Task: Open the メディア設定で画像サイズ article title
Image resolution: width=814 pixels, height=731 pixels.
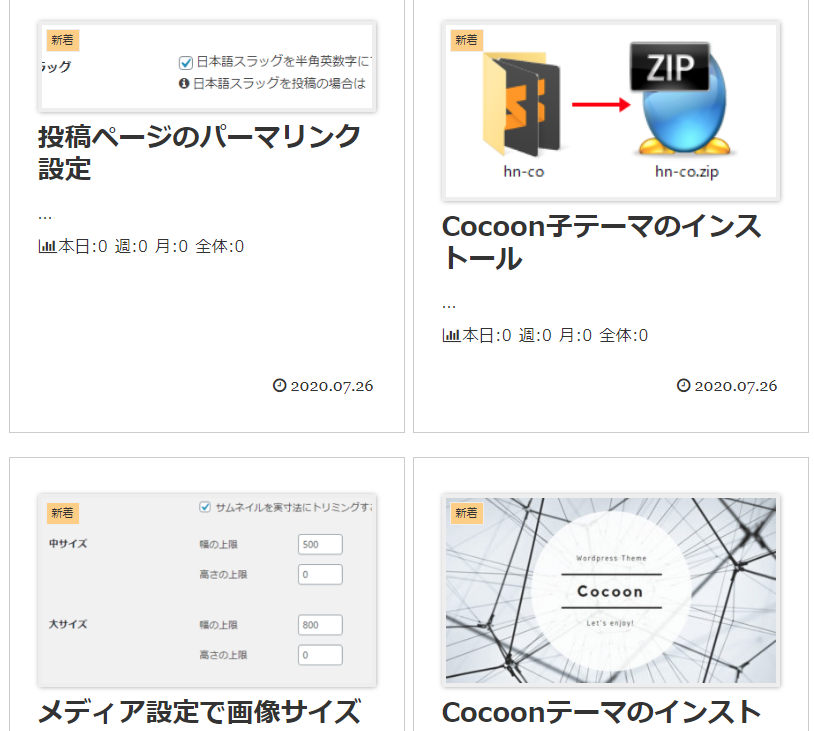Action: click(199, 712)
